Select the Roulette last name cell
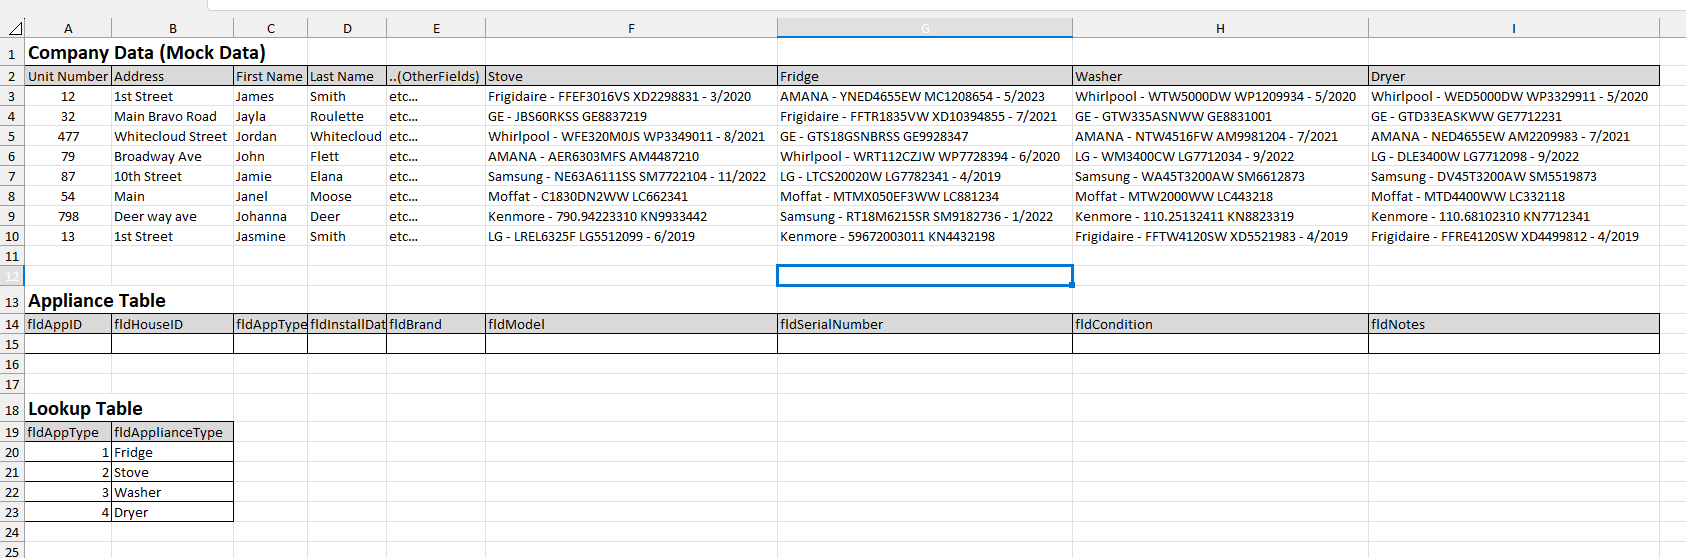The height and width of the screenshot is (558, 1686). (x=347, y=116)
